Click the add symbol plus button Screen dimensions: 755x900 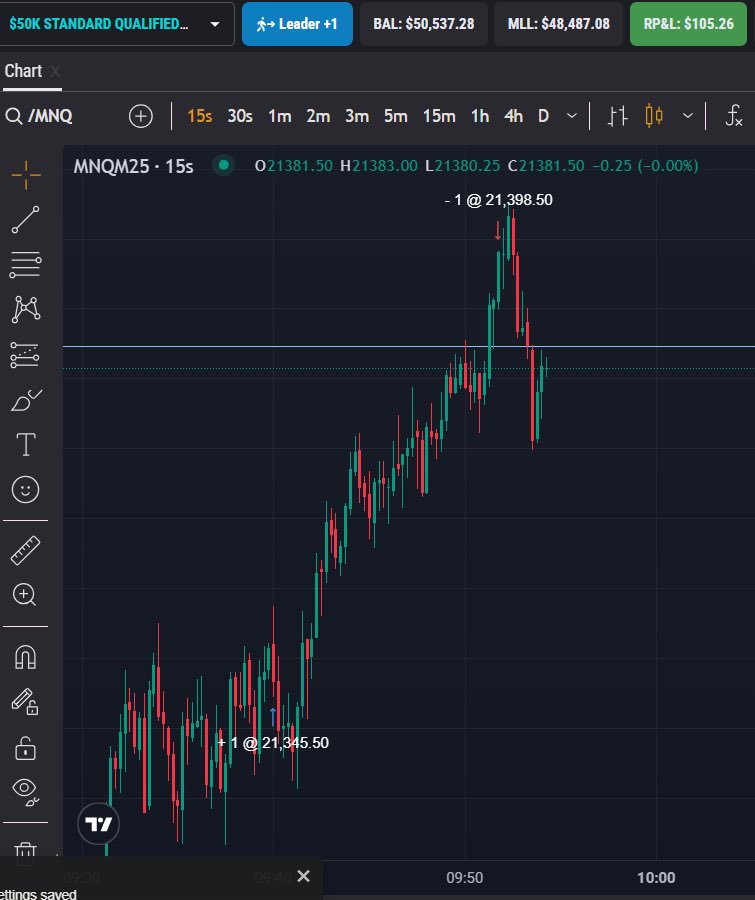pos(141,116)
